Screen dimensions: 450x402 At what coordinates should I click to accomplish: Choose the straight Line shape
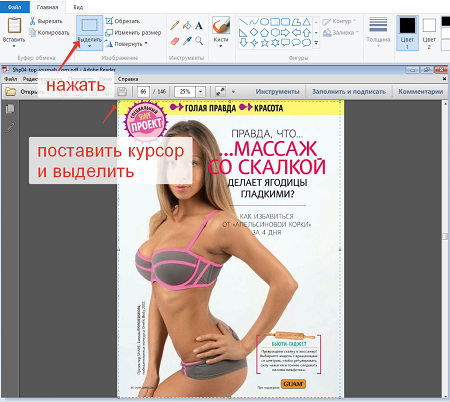244,22
